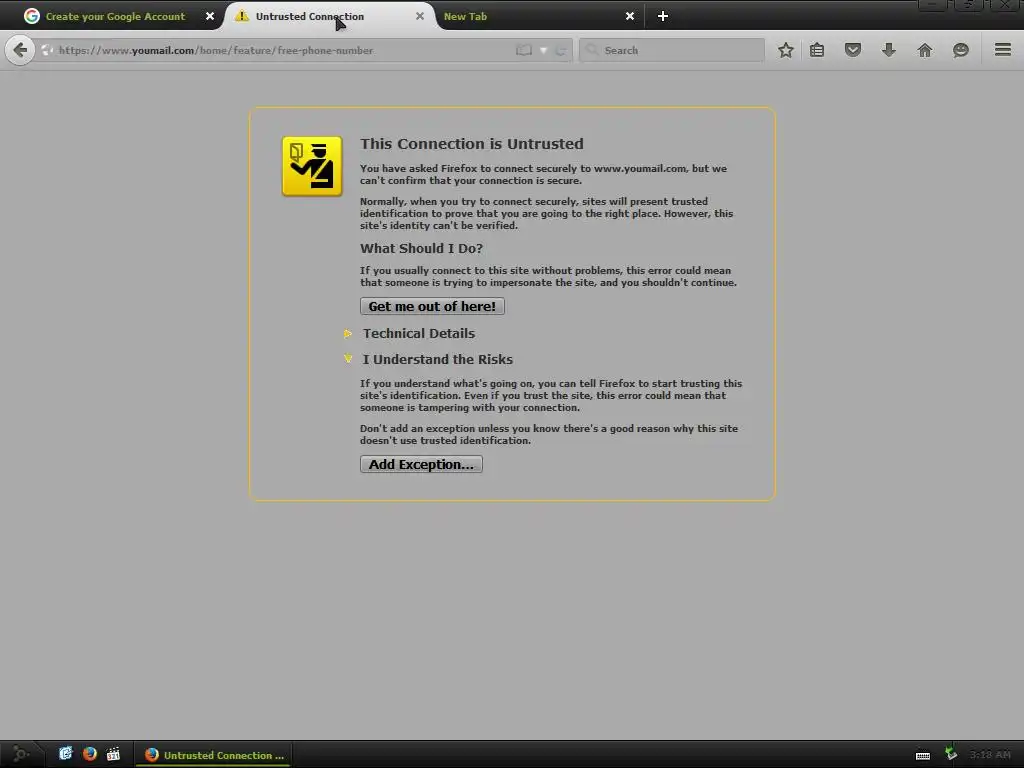Viewport: 1024px width, 768px height.
Task: Collapse the I Understand the Risks section
Action: point(438,359)
